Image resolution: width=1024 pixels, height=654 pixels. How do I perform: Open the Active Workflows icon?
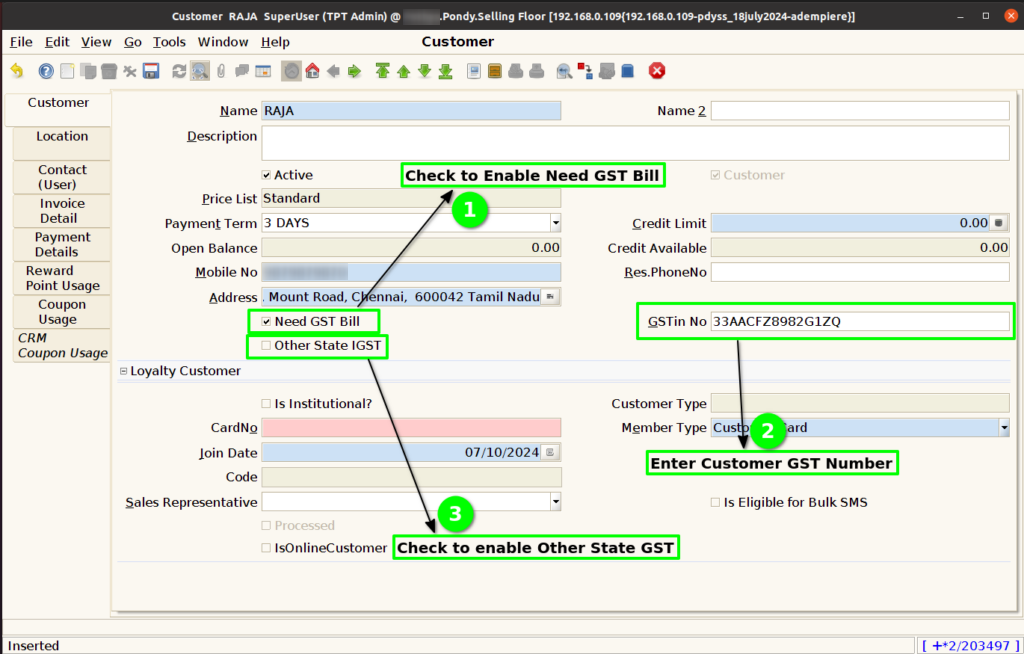tap(585, 71)
